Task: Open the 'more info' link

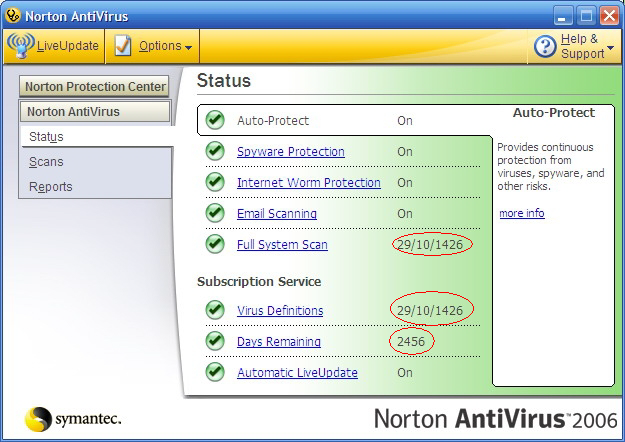Action: pos(522,213)
